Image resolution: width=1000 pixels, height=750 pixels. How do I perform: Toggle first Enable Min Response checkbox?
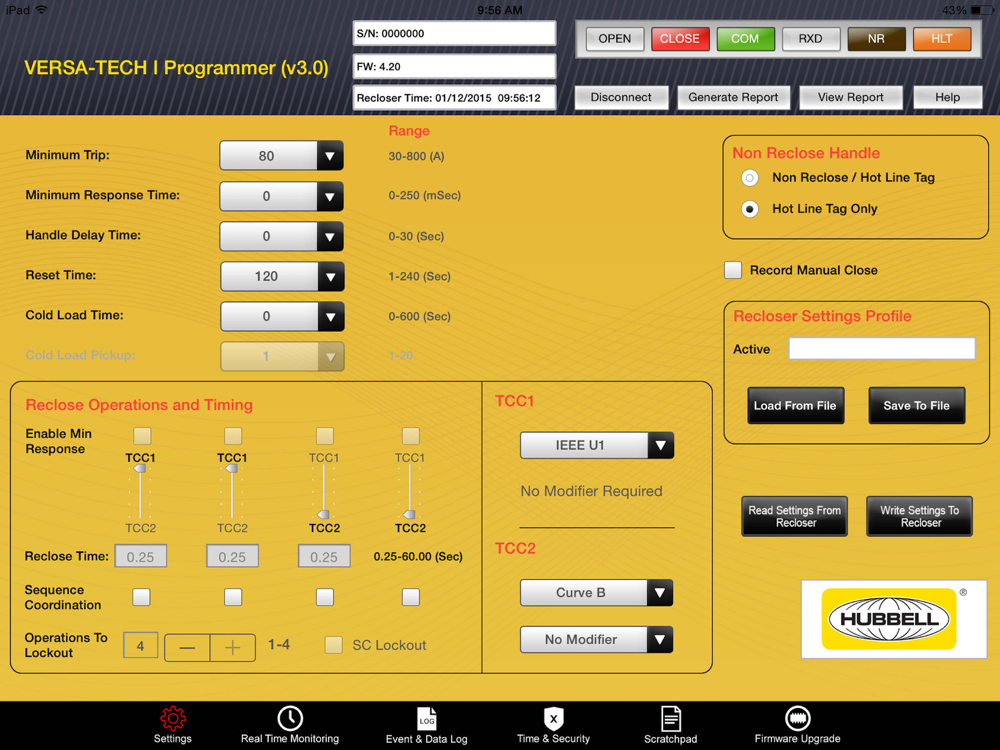[142, 436]
